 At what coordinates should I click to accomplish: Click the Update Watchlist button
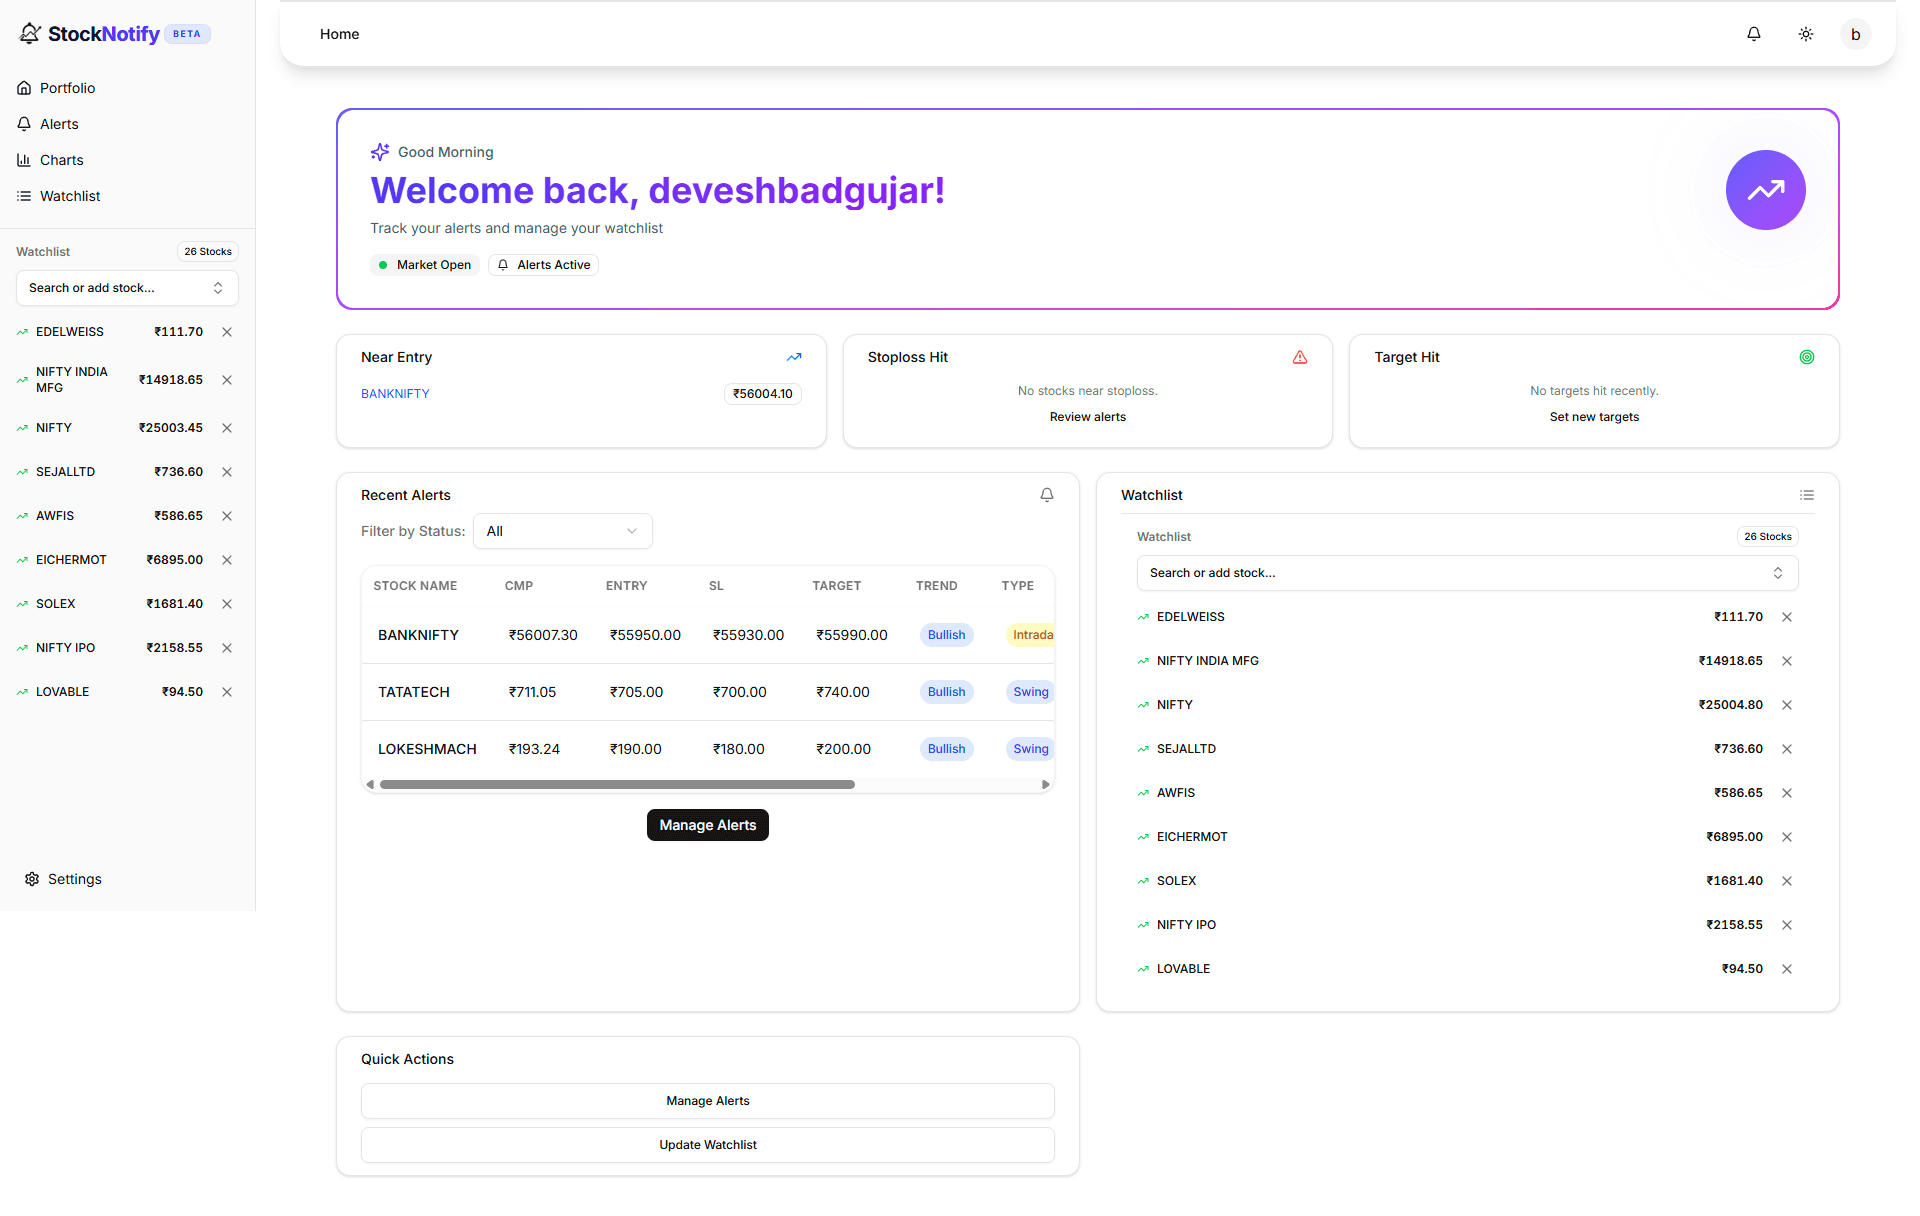(707, 1145)
